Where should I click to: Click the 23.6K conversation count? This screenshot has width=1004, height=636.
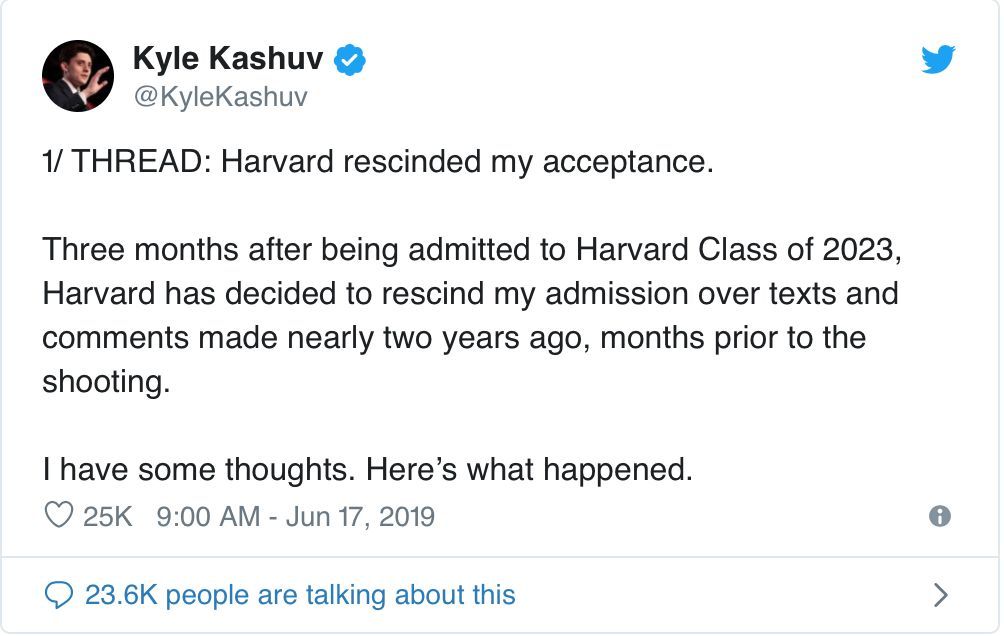click(121, 596)
